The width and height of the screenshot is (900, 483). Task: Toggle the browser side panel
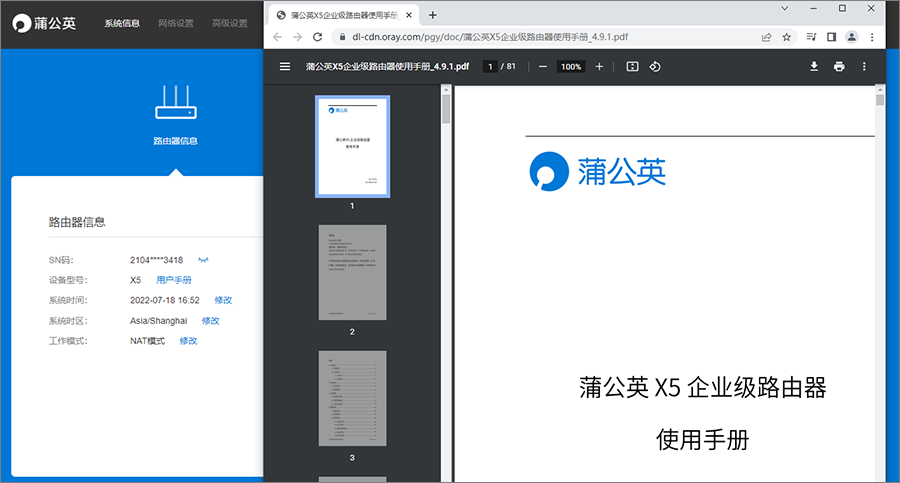pos(831,37)
